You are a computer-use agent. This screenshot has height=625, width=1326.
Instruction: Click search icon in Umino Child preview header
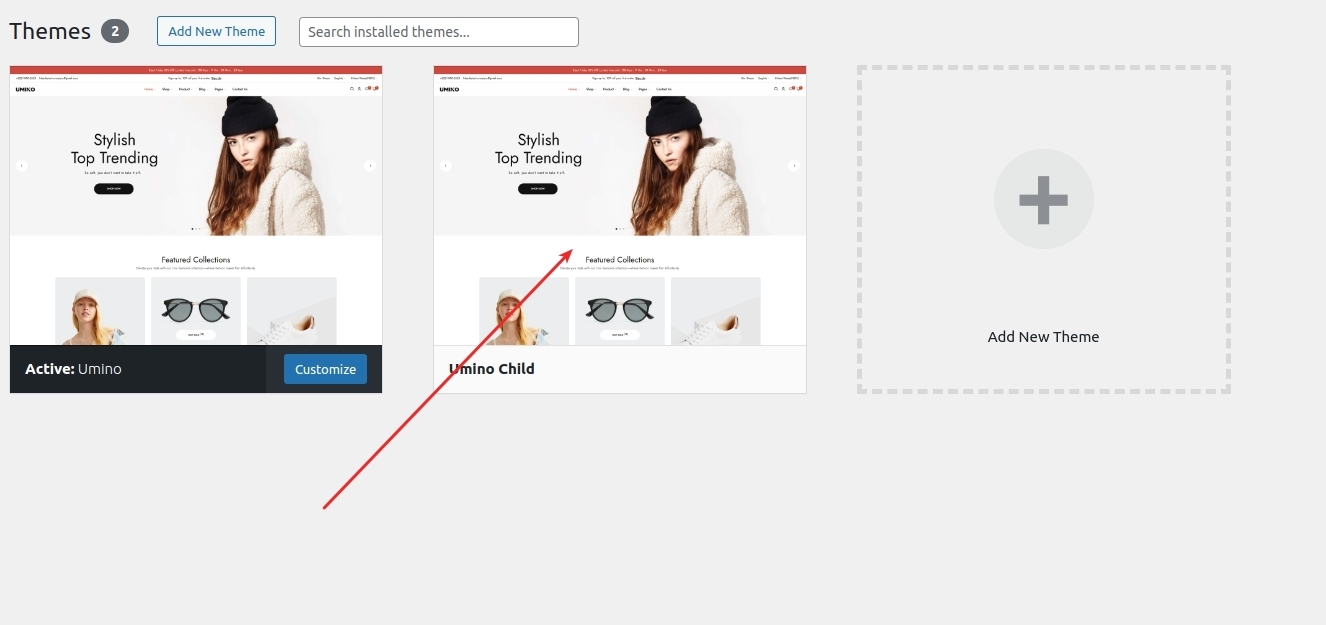point(775,89)
